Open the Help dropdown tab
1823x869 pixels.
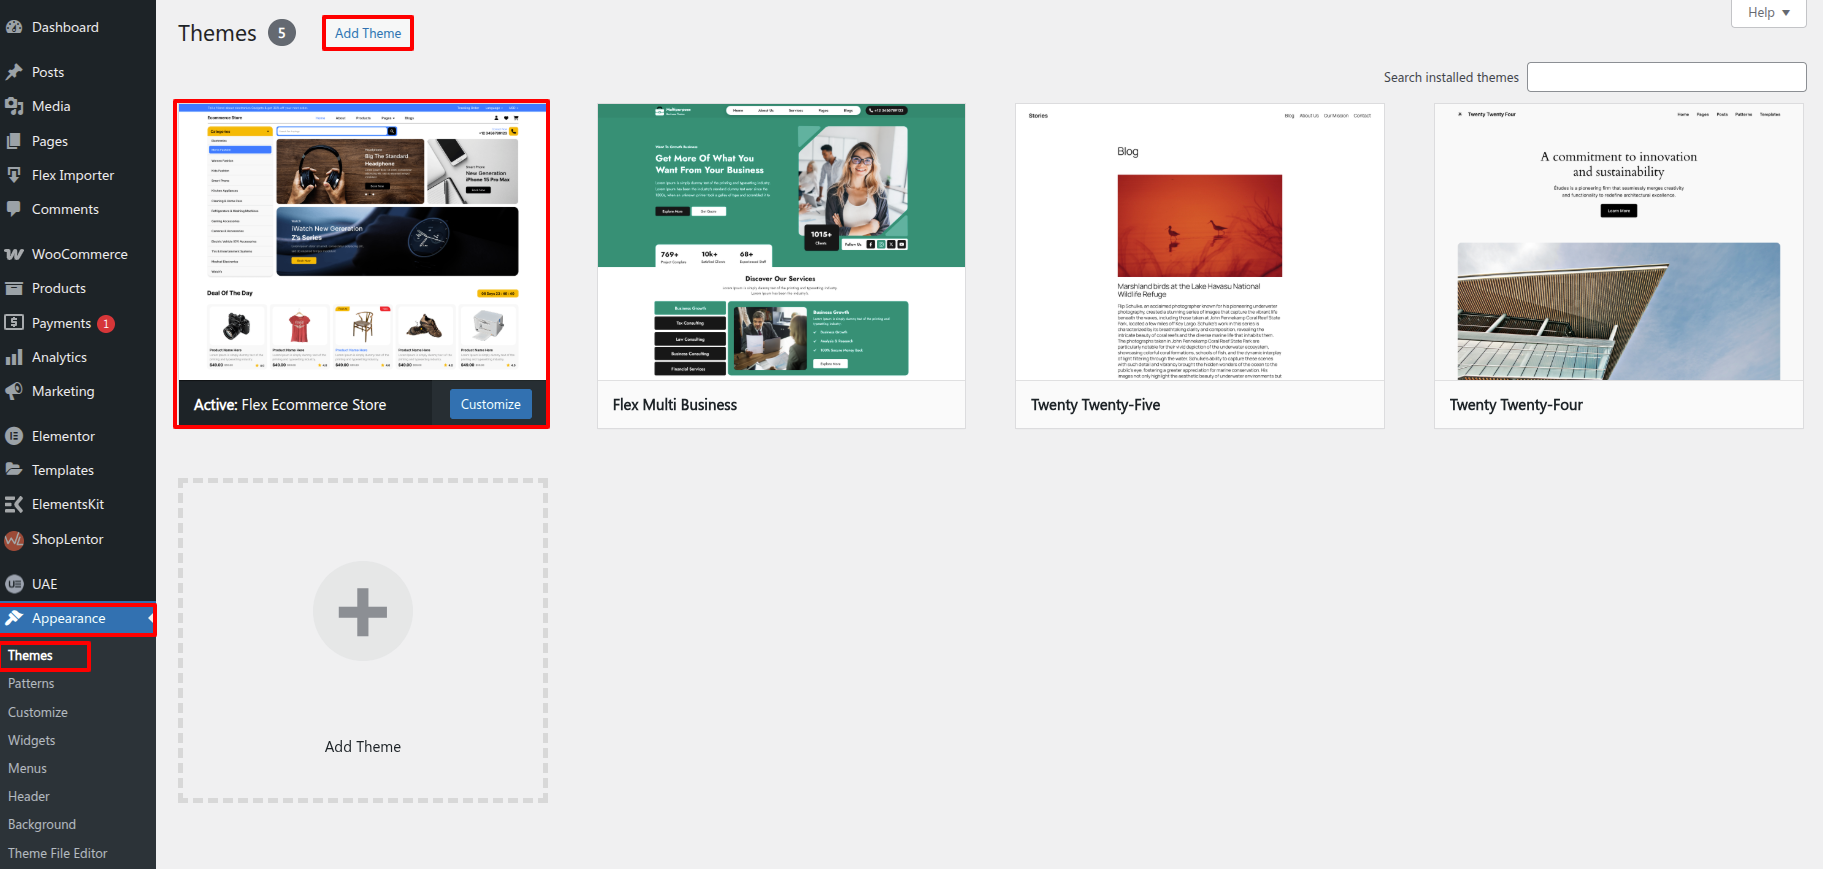click(1768, 13)
